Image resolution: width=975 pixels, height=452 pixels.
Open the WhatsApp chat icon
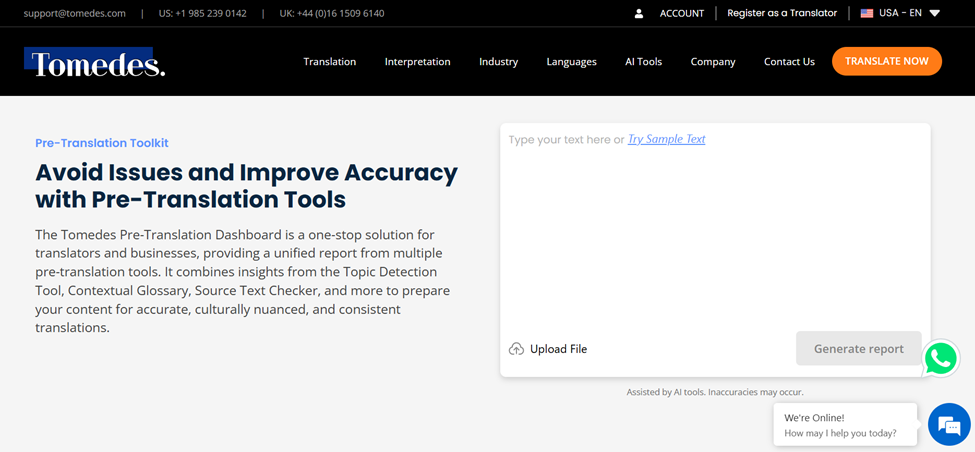point(941,358)
